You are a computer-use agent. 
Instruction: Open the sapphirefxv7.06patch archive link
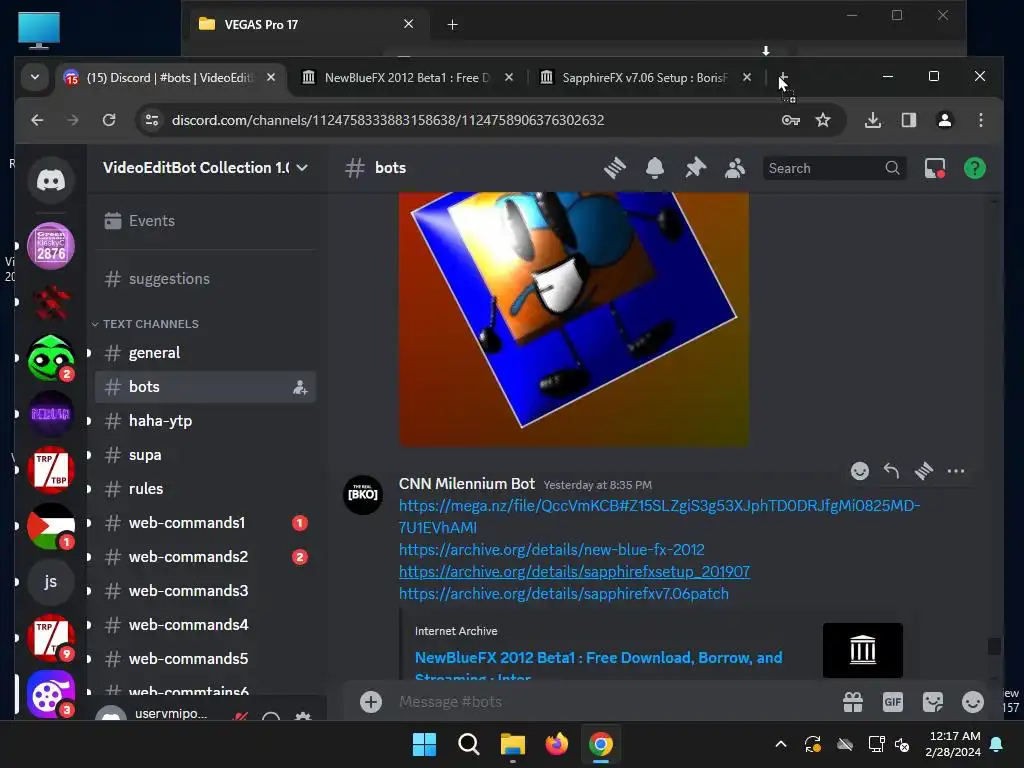click(564, 594)
